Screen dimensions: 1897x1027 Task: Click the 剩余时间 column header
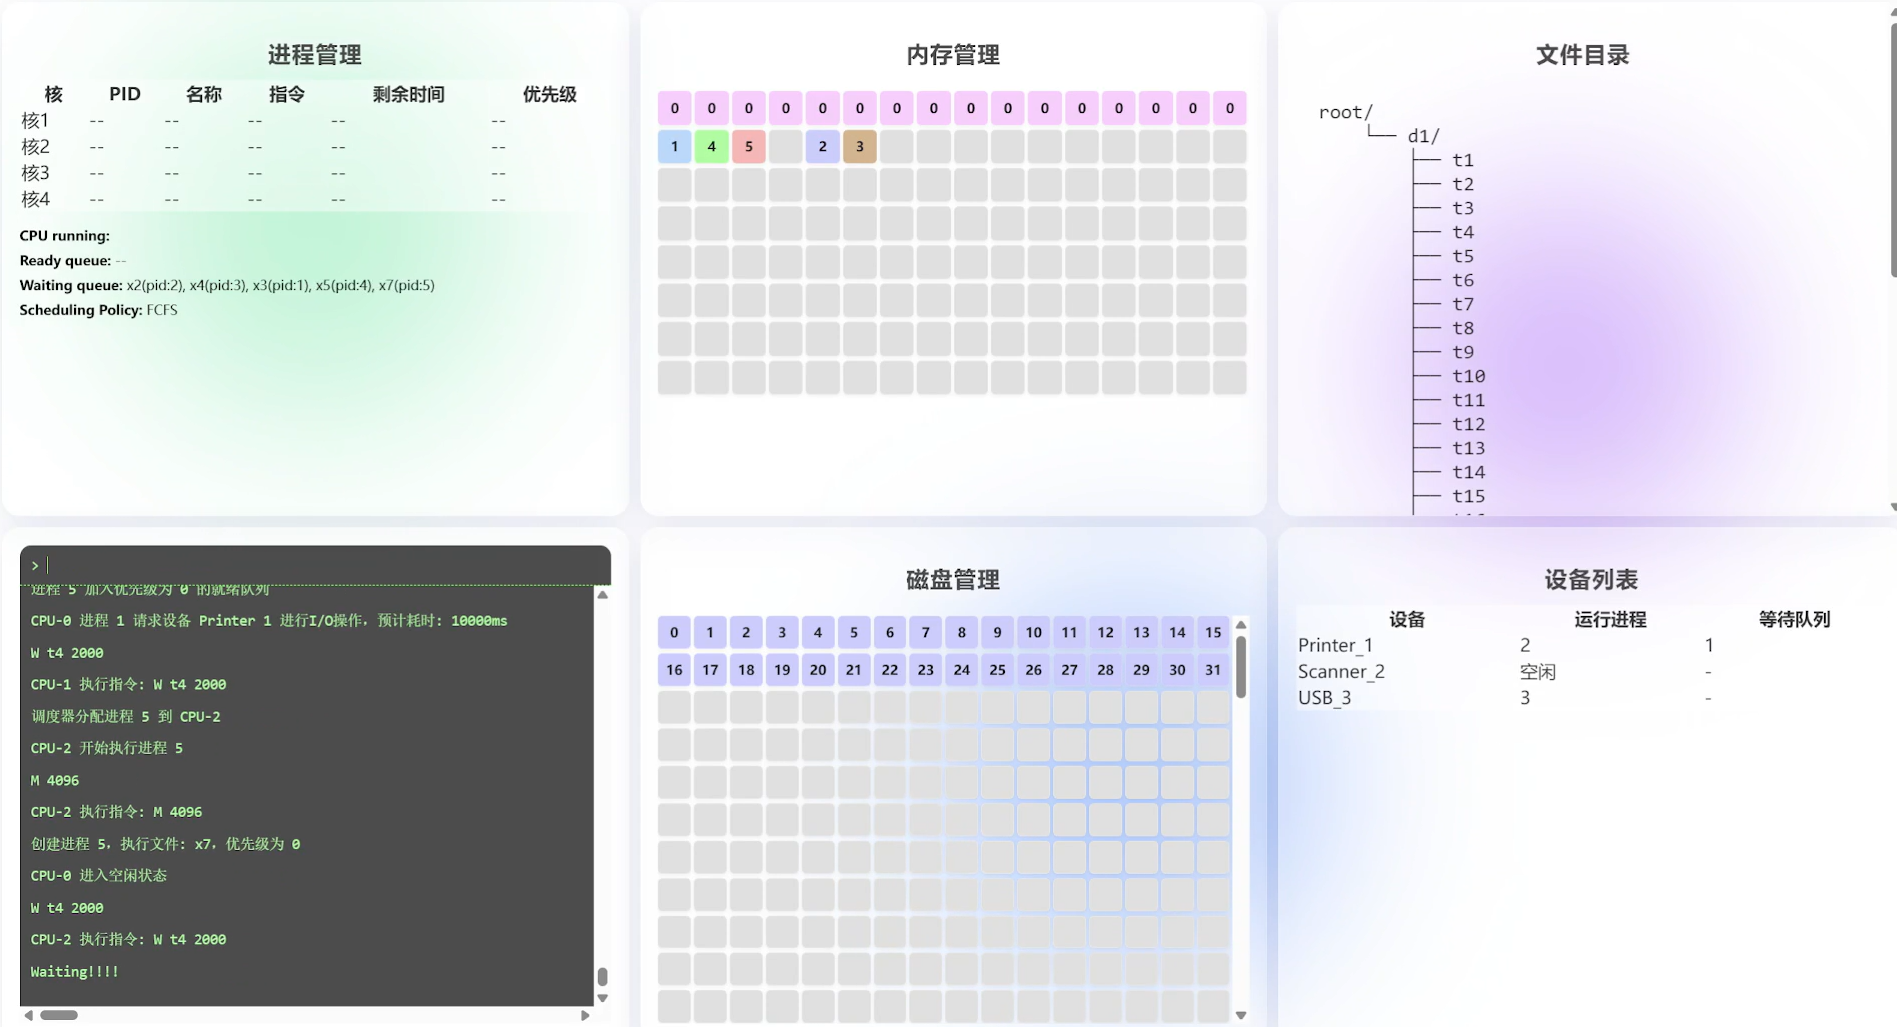408,94
